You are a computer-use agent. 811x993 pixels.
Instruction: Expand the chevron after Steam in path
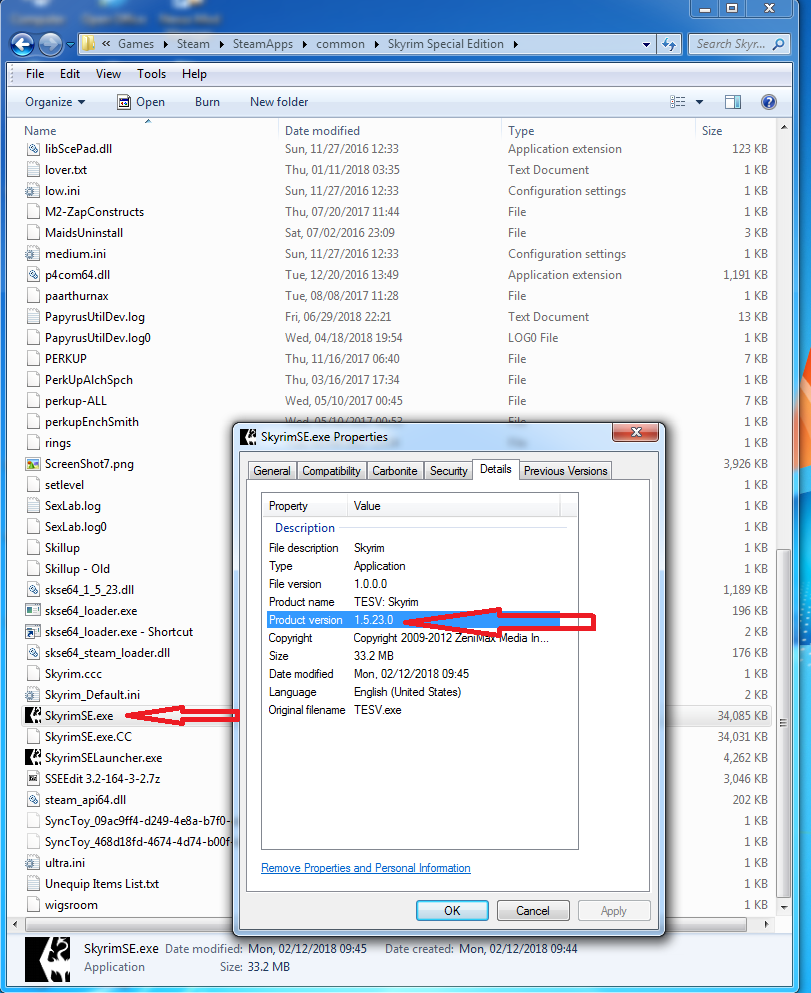[x=222, y=44]
